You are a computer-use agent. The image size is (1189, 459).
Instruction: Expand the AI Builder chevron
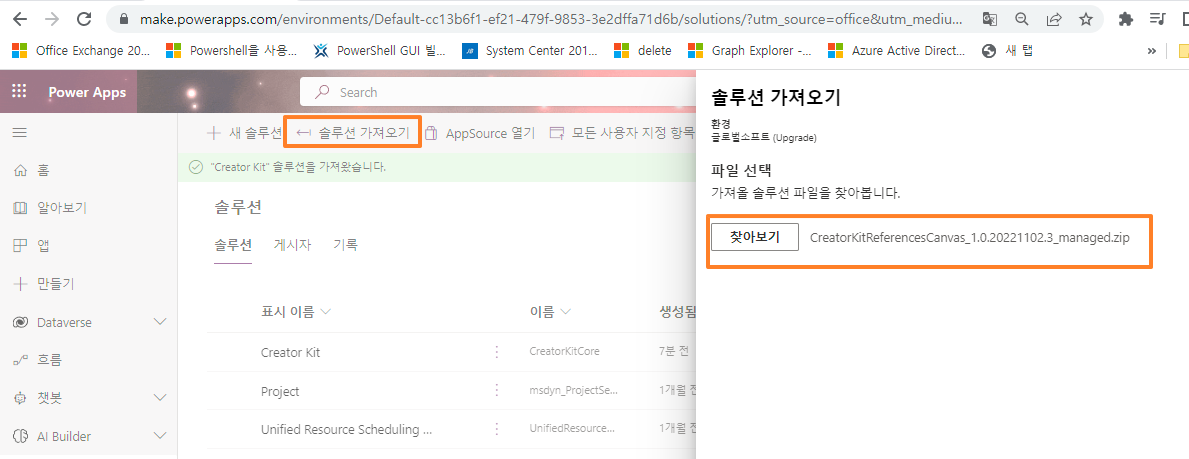tap(160, 435)
